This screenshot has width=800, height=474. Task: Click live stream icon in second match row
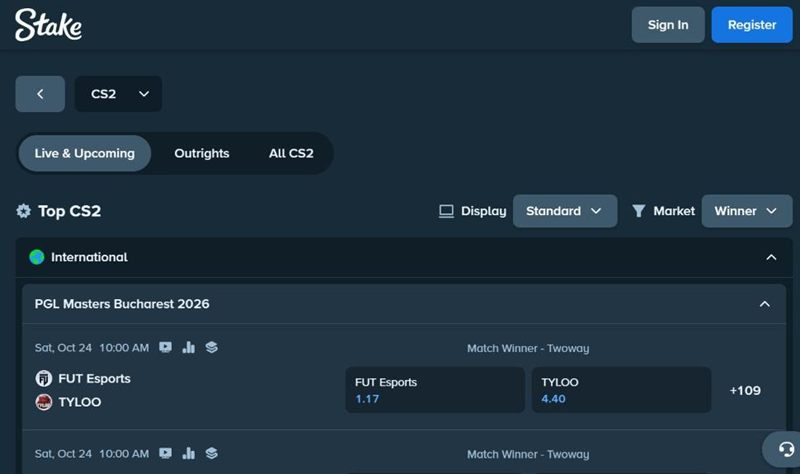(x=165, y=453)
